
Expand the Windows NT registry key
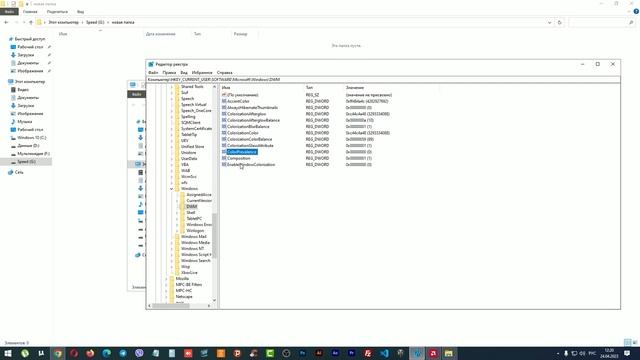point(171,249)
